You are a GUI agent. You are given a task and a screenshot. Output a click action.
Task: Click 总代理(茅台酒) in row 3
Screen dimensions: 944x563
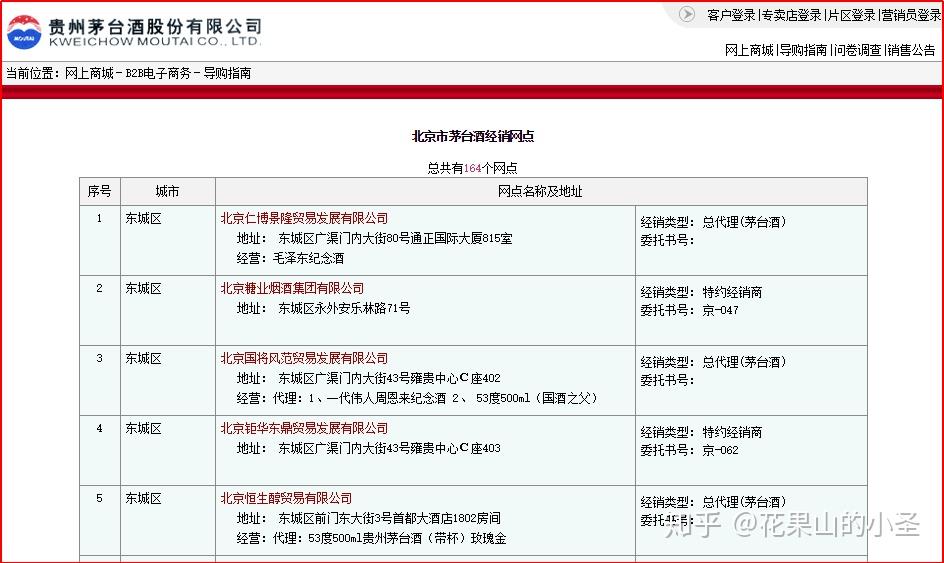click(744, 362)
